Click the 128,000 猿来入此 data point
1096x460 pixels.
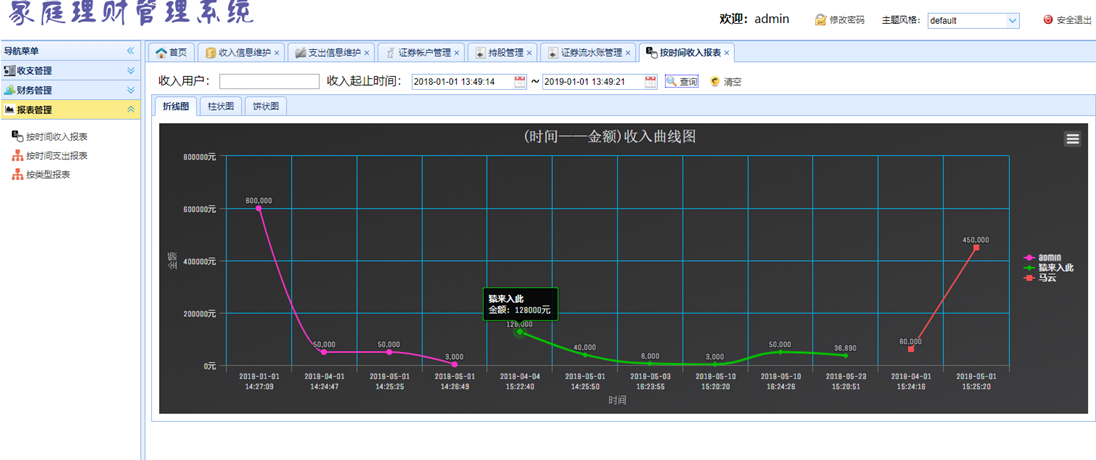coord(519,331)
